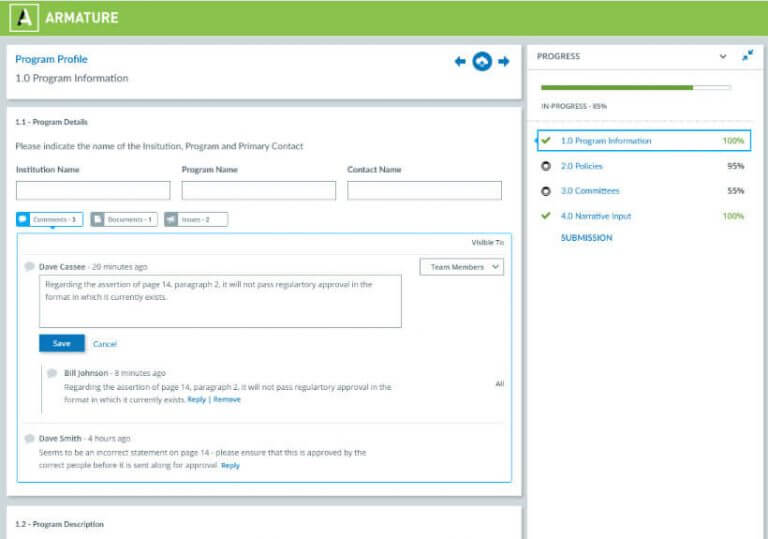Click the 55% value for Committees
Viewport: 768px width, 539px height.
tap(735, 191)
